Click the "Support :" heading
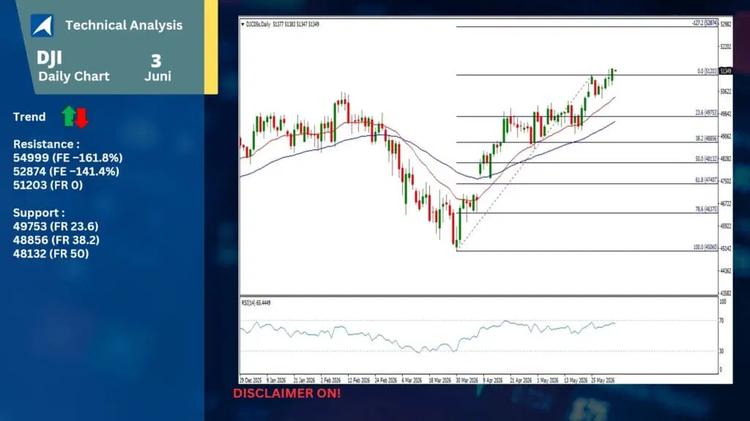The height and width of the screenshot is (421, 750). click(39, 213)
